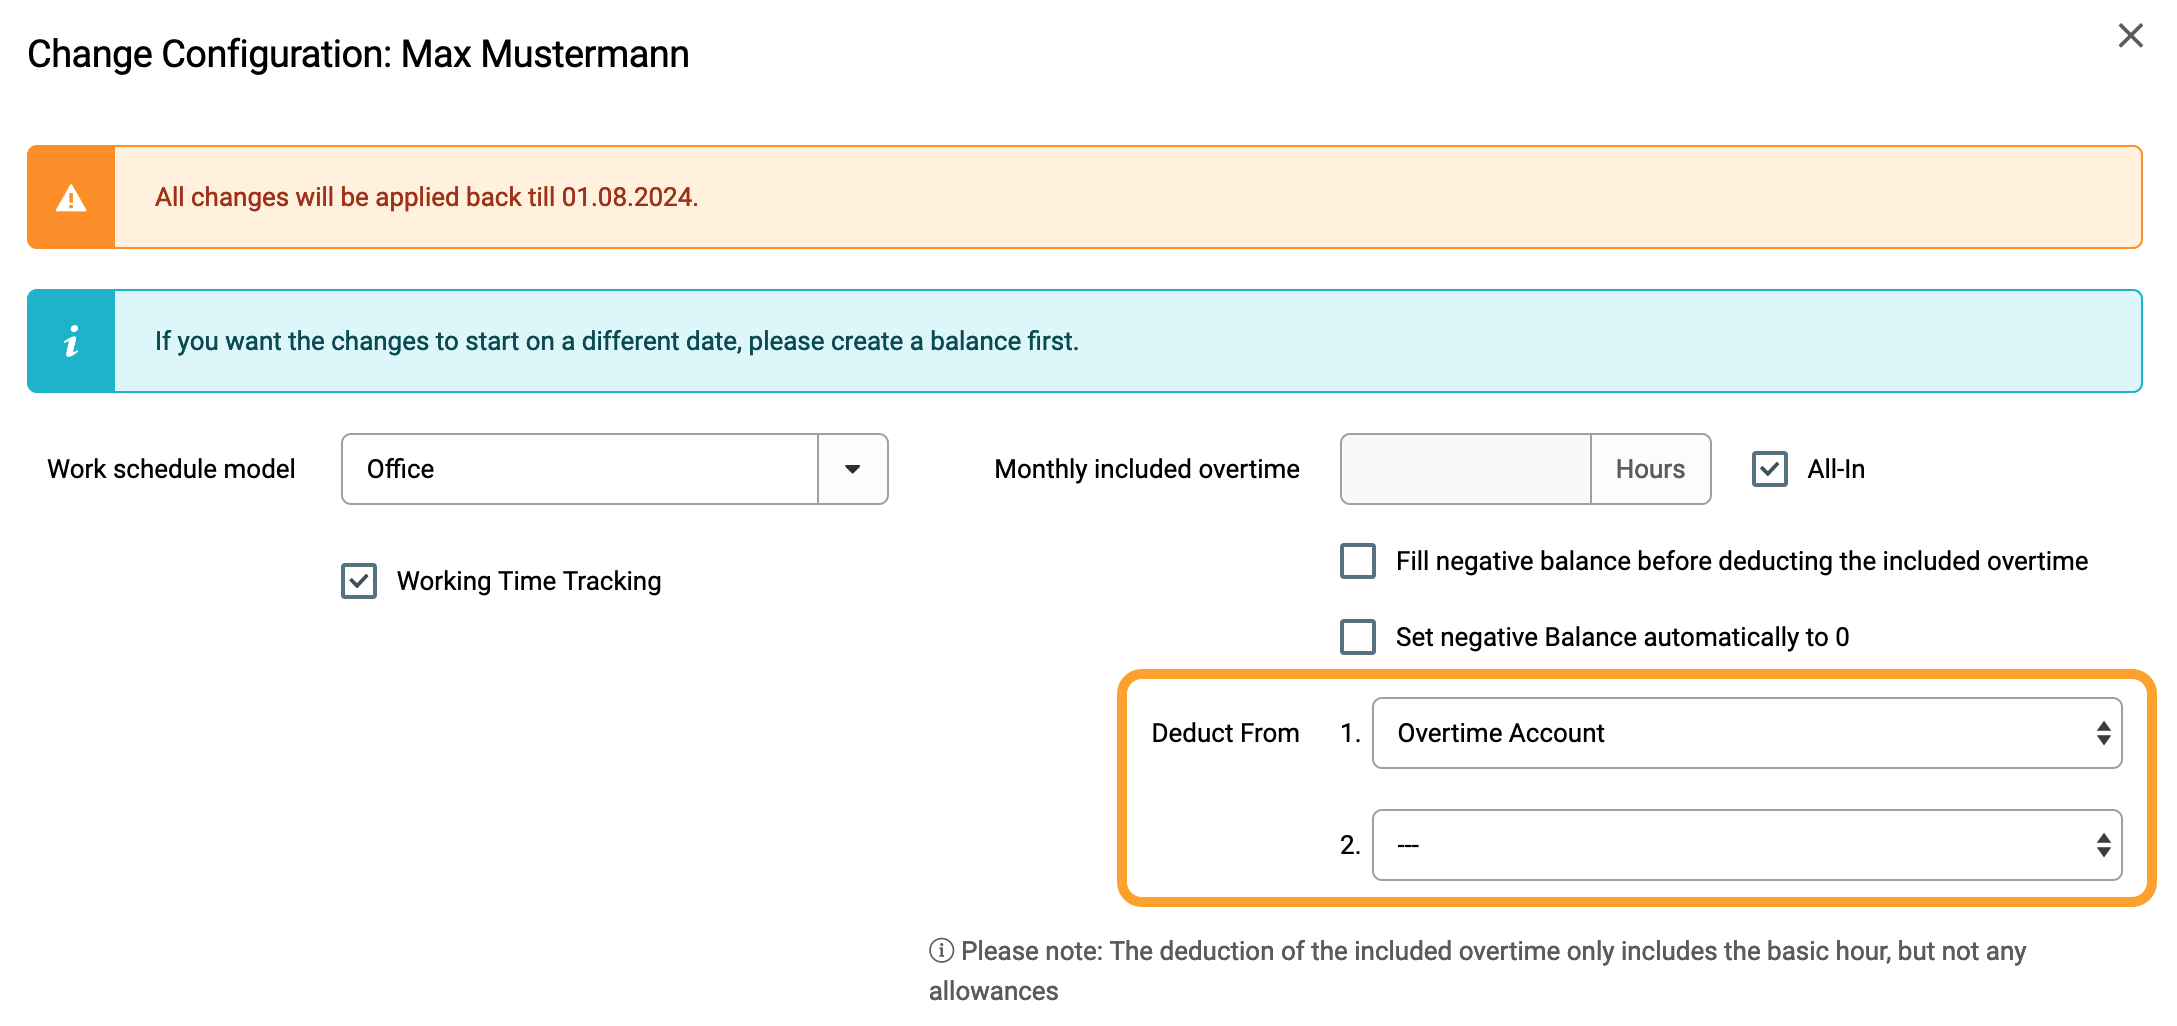Click the arrows on Overtime Account select
The image size is (2177, 1026).
click(2103, 733)
